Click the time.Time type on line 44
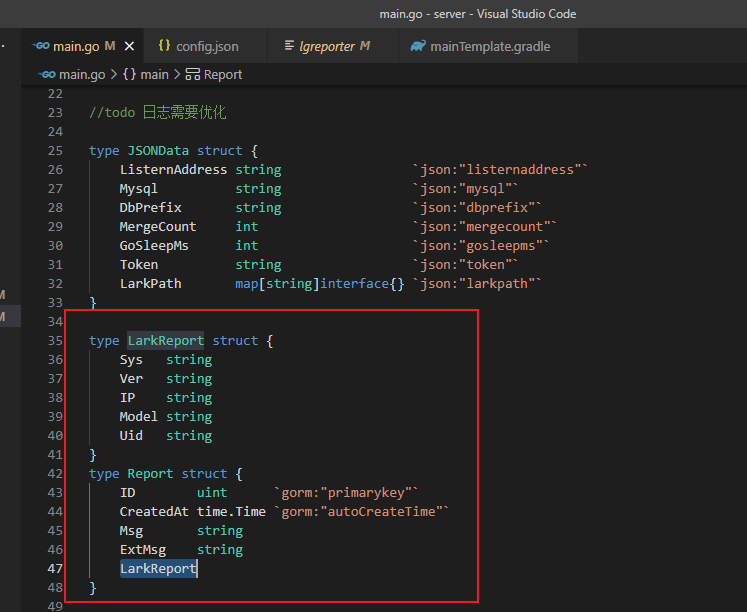The width and height of the screenshot is (747, 612). 231,512
